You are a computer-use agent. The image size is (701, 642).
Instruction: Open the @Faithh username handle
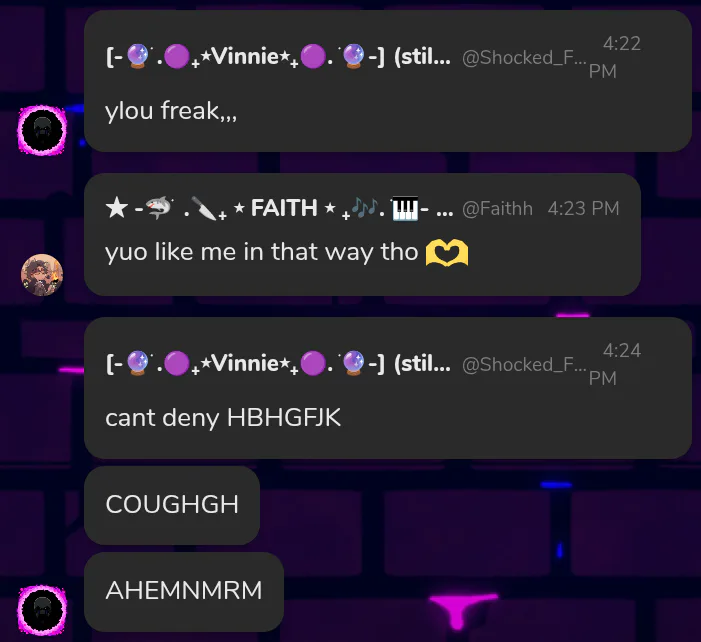tap(497, 209)
